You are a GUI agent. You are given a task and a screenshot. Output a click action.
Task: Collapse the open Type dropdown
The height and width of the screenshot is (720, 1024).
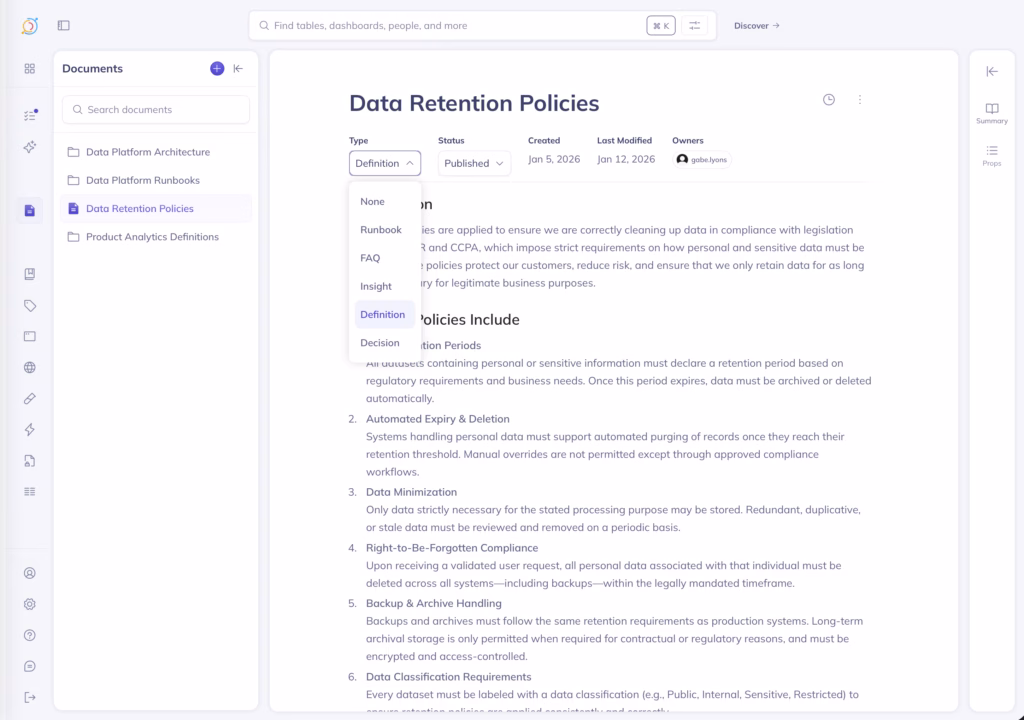383,162
